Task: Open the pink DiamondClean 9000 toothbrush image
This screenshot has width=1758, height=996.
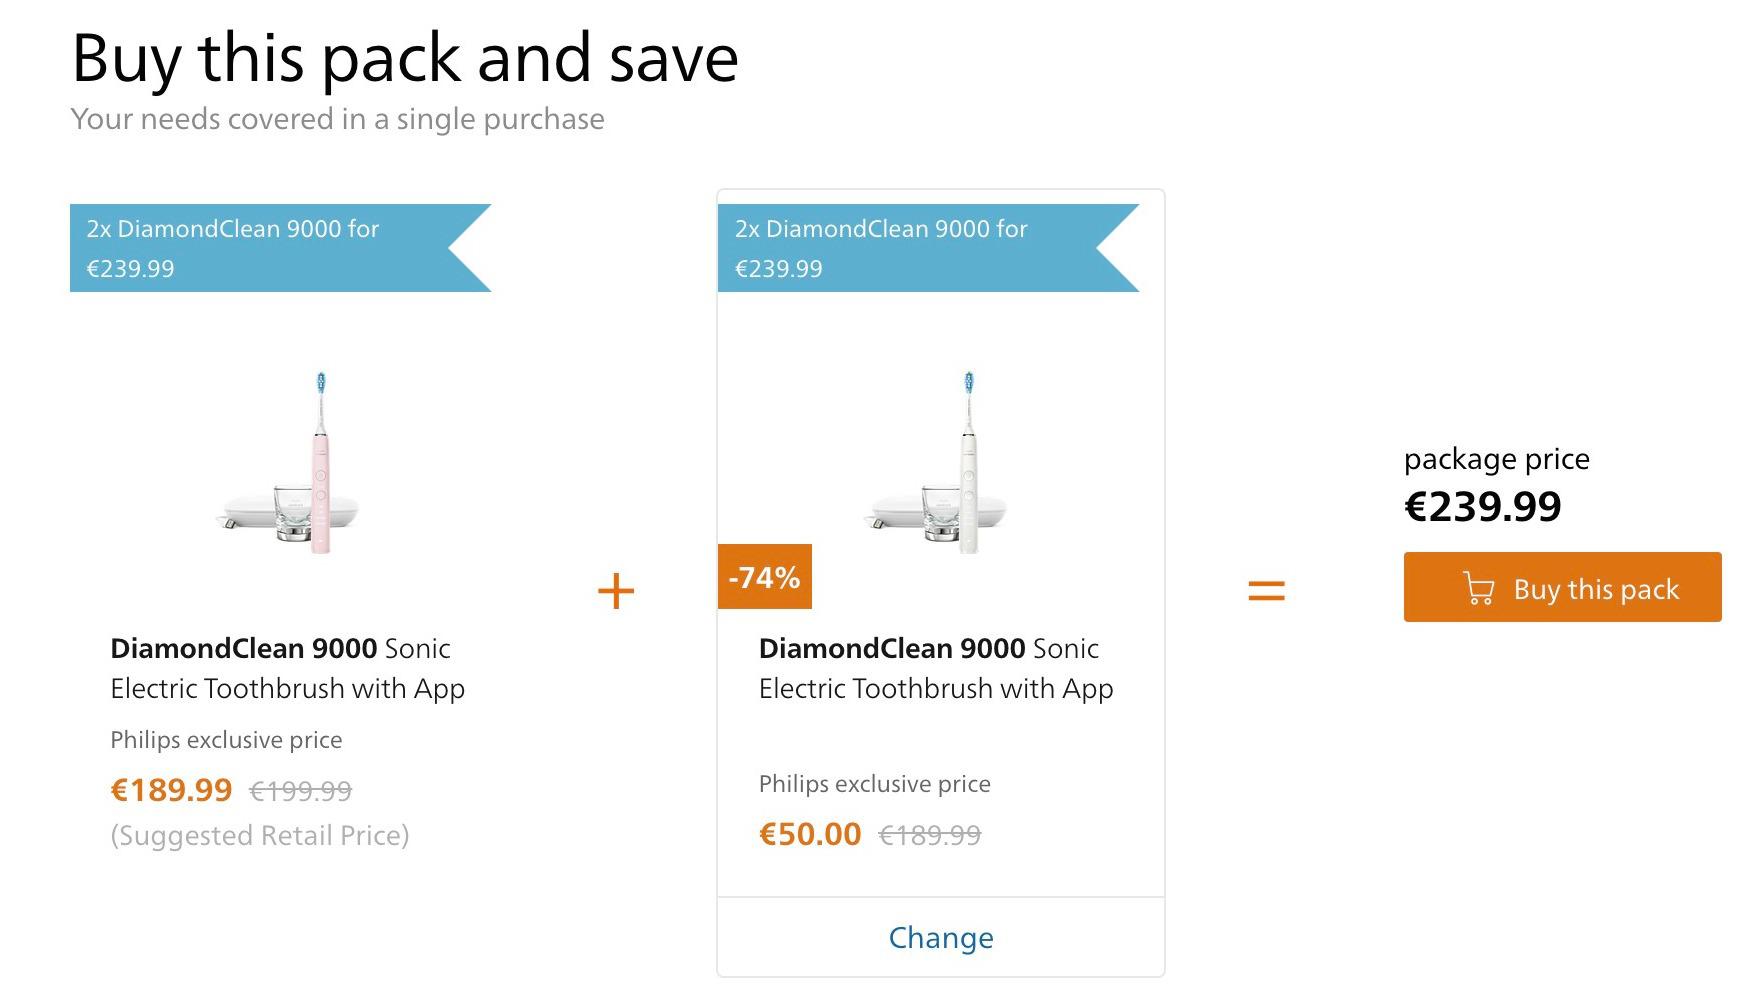Action: coord(289,463)
